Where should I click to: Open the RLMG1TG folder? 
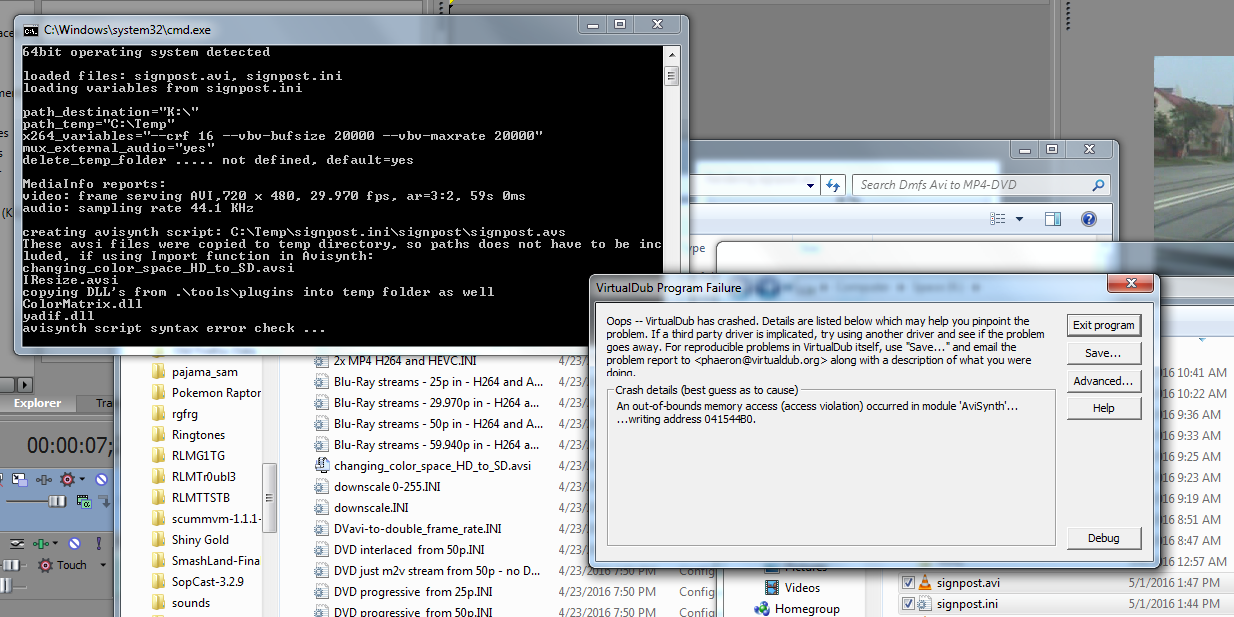point(198,456)
